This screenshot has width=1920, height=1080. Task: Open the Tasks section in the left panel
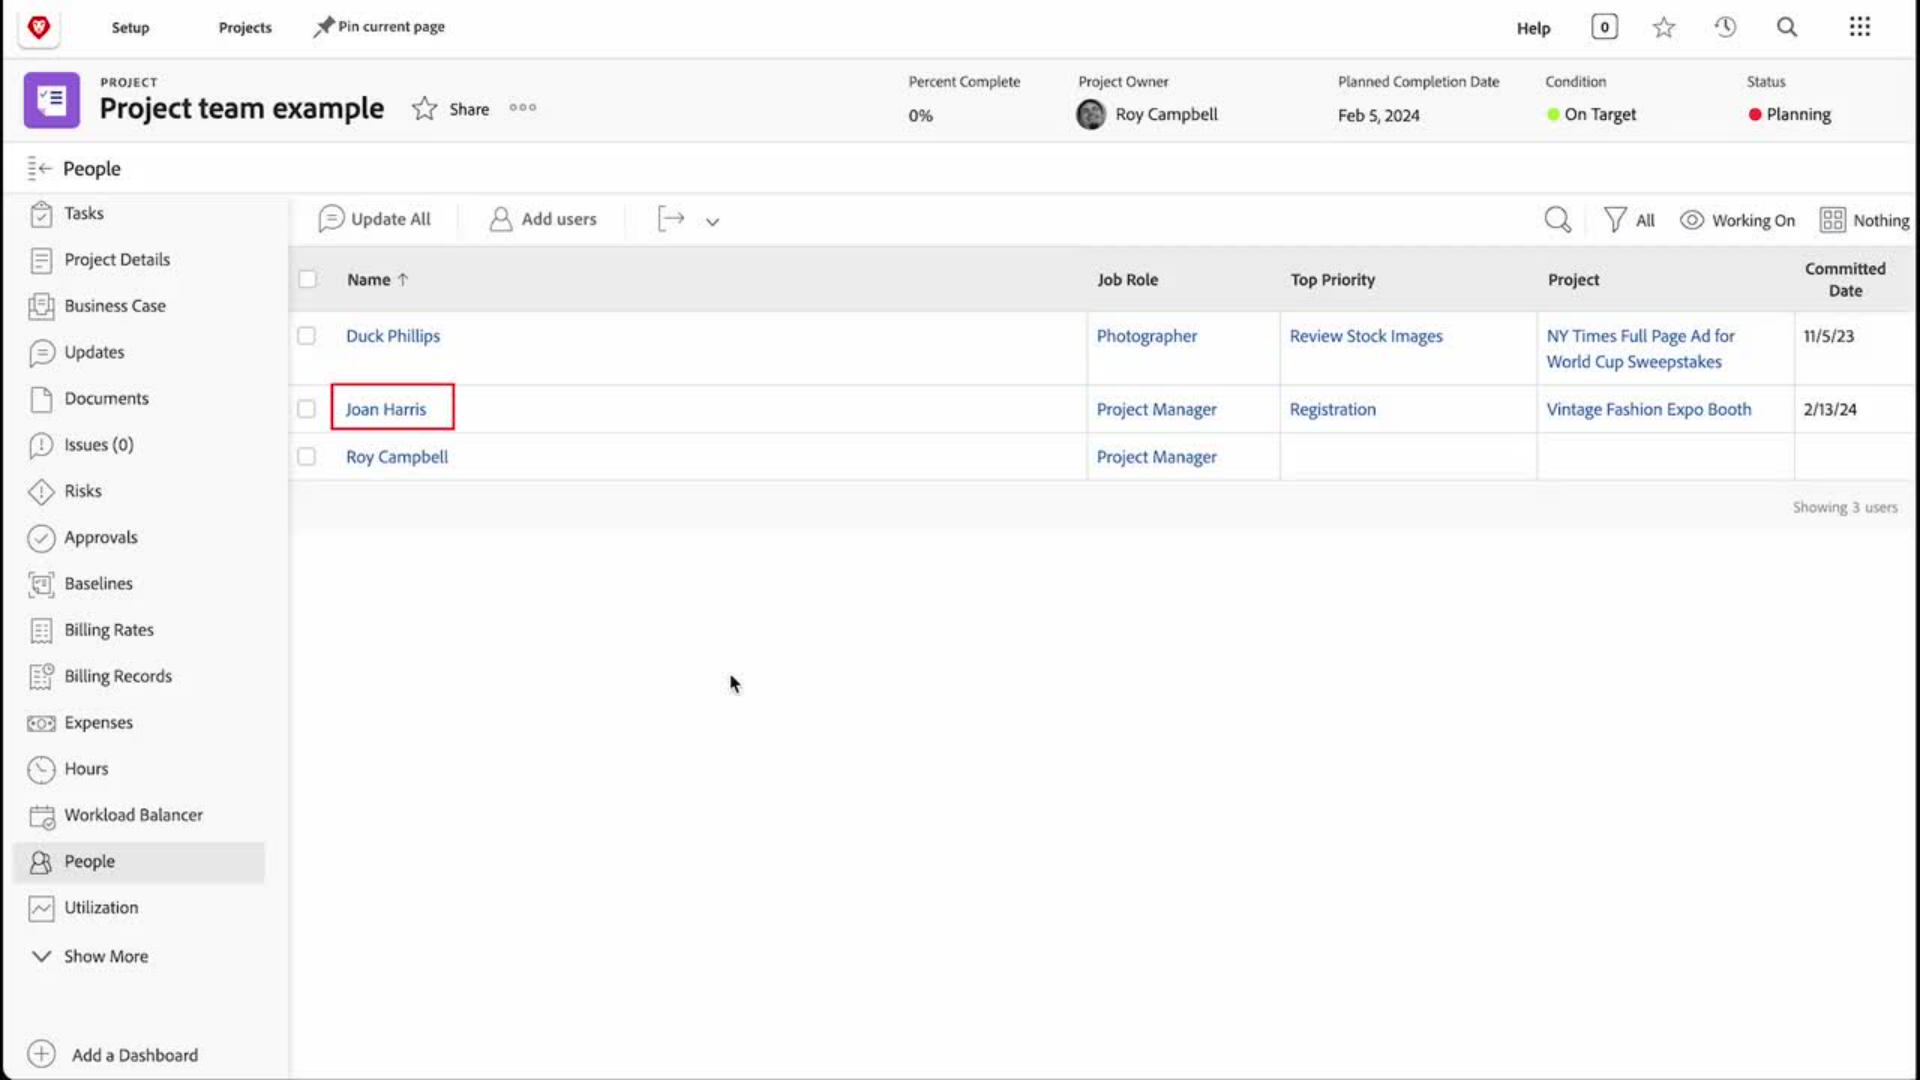(x=84, y=213)
